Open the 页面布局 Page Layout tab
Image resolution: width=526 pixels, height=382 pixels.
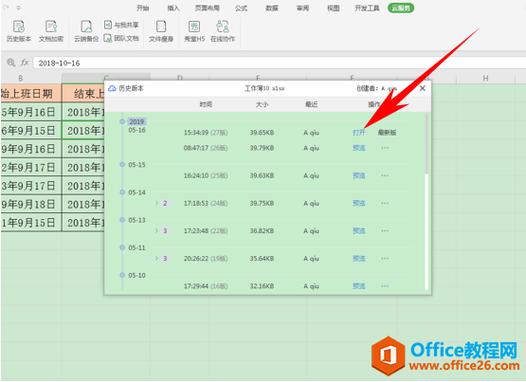tap(207, 8)
